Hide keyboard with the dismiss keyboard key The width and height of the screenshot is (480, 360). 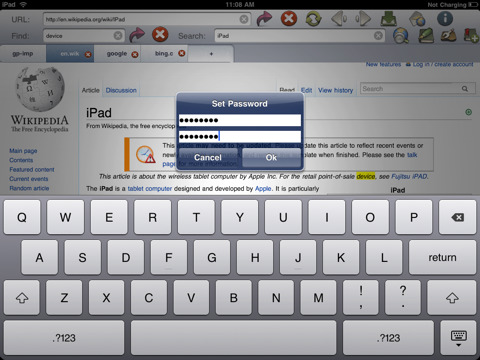tap(458, 338)
